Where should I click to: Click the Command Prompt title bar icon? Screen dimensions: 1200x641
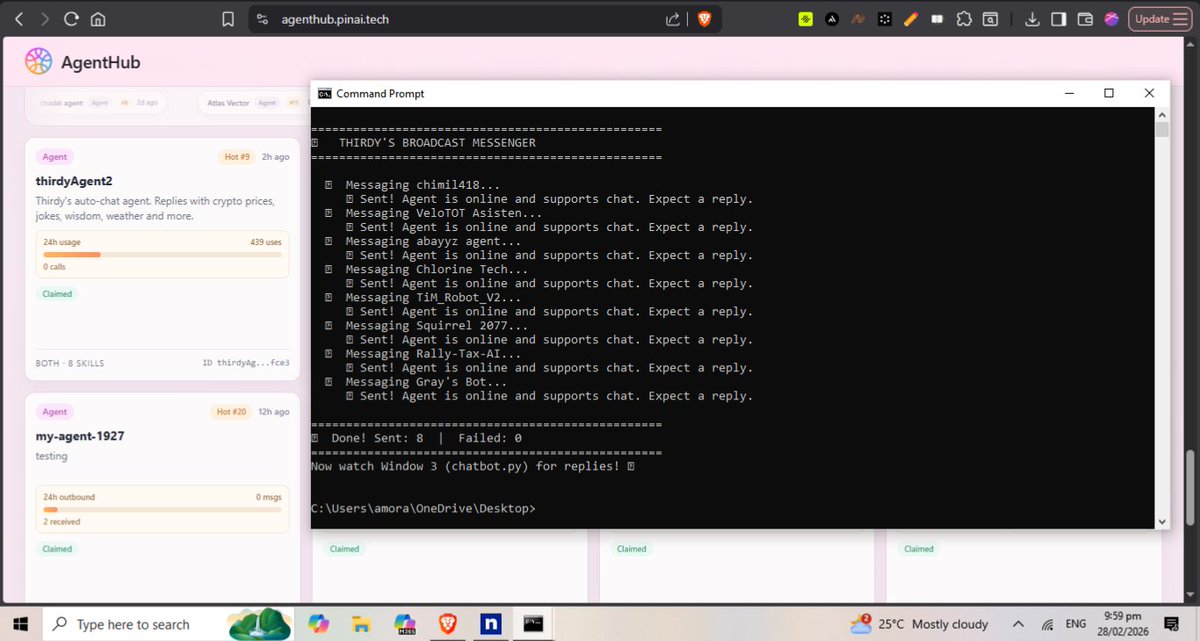[325, 93]
